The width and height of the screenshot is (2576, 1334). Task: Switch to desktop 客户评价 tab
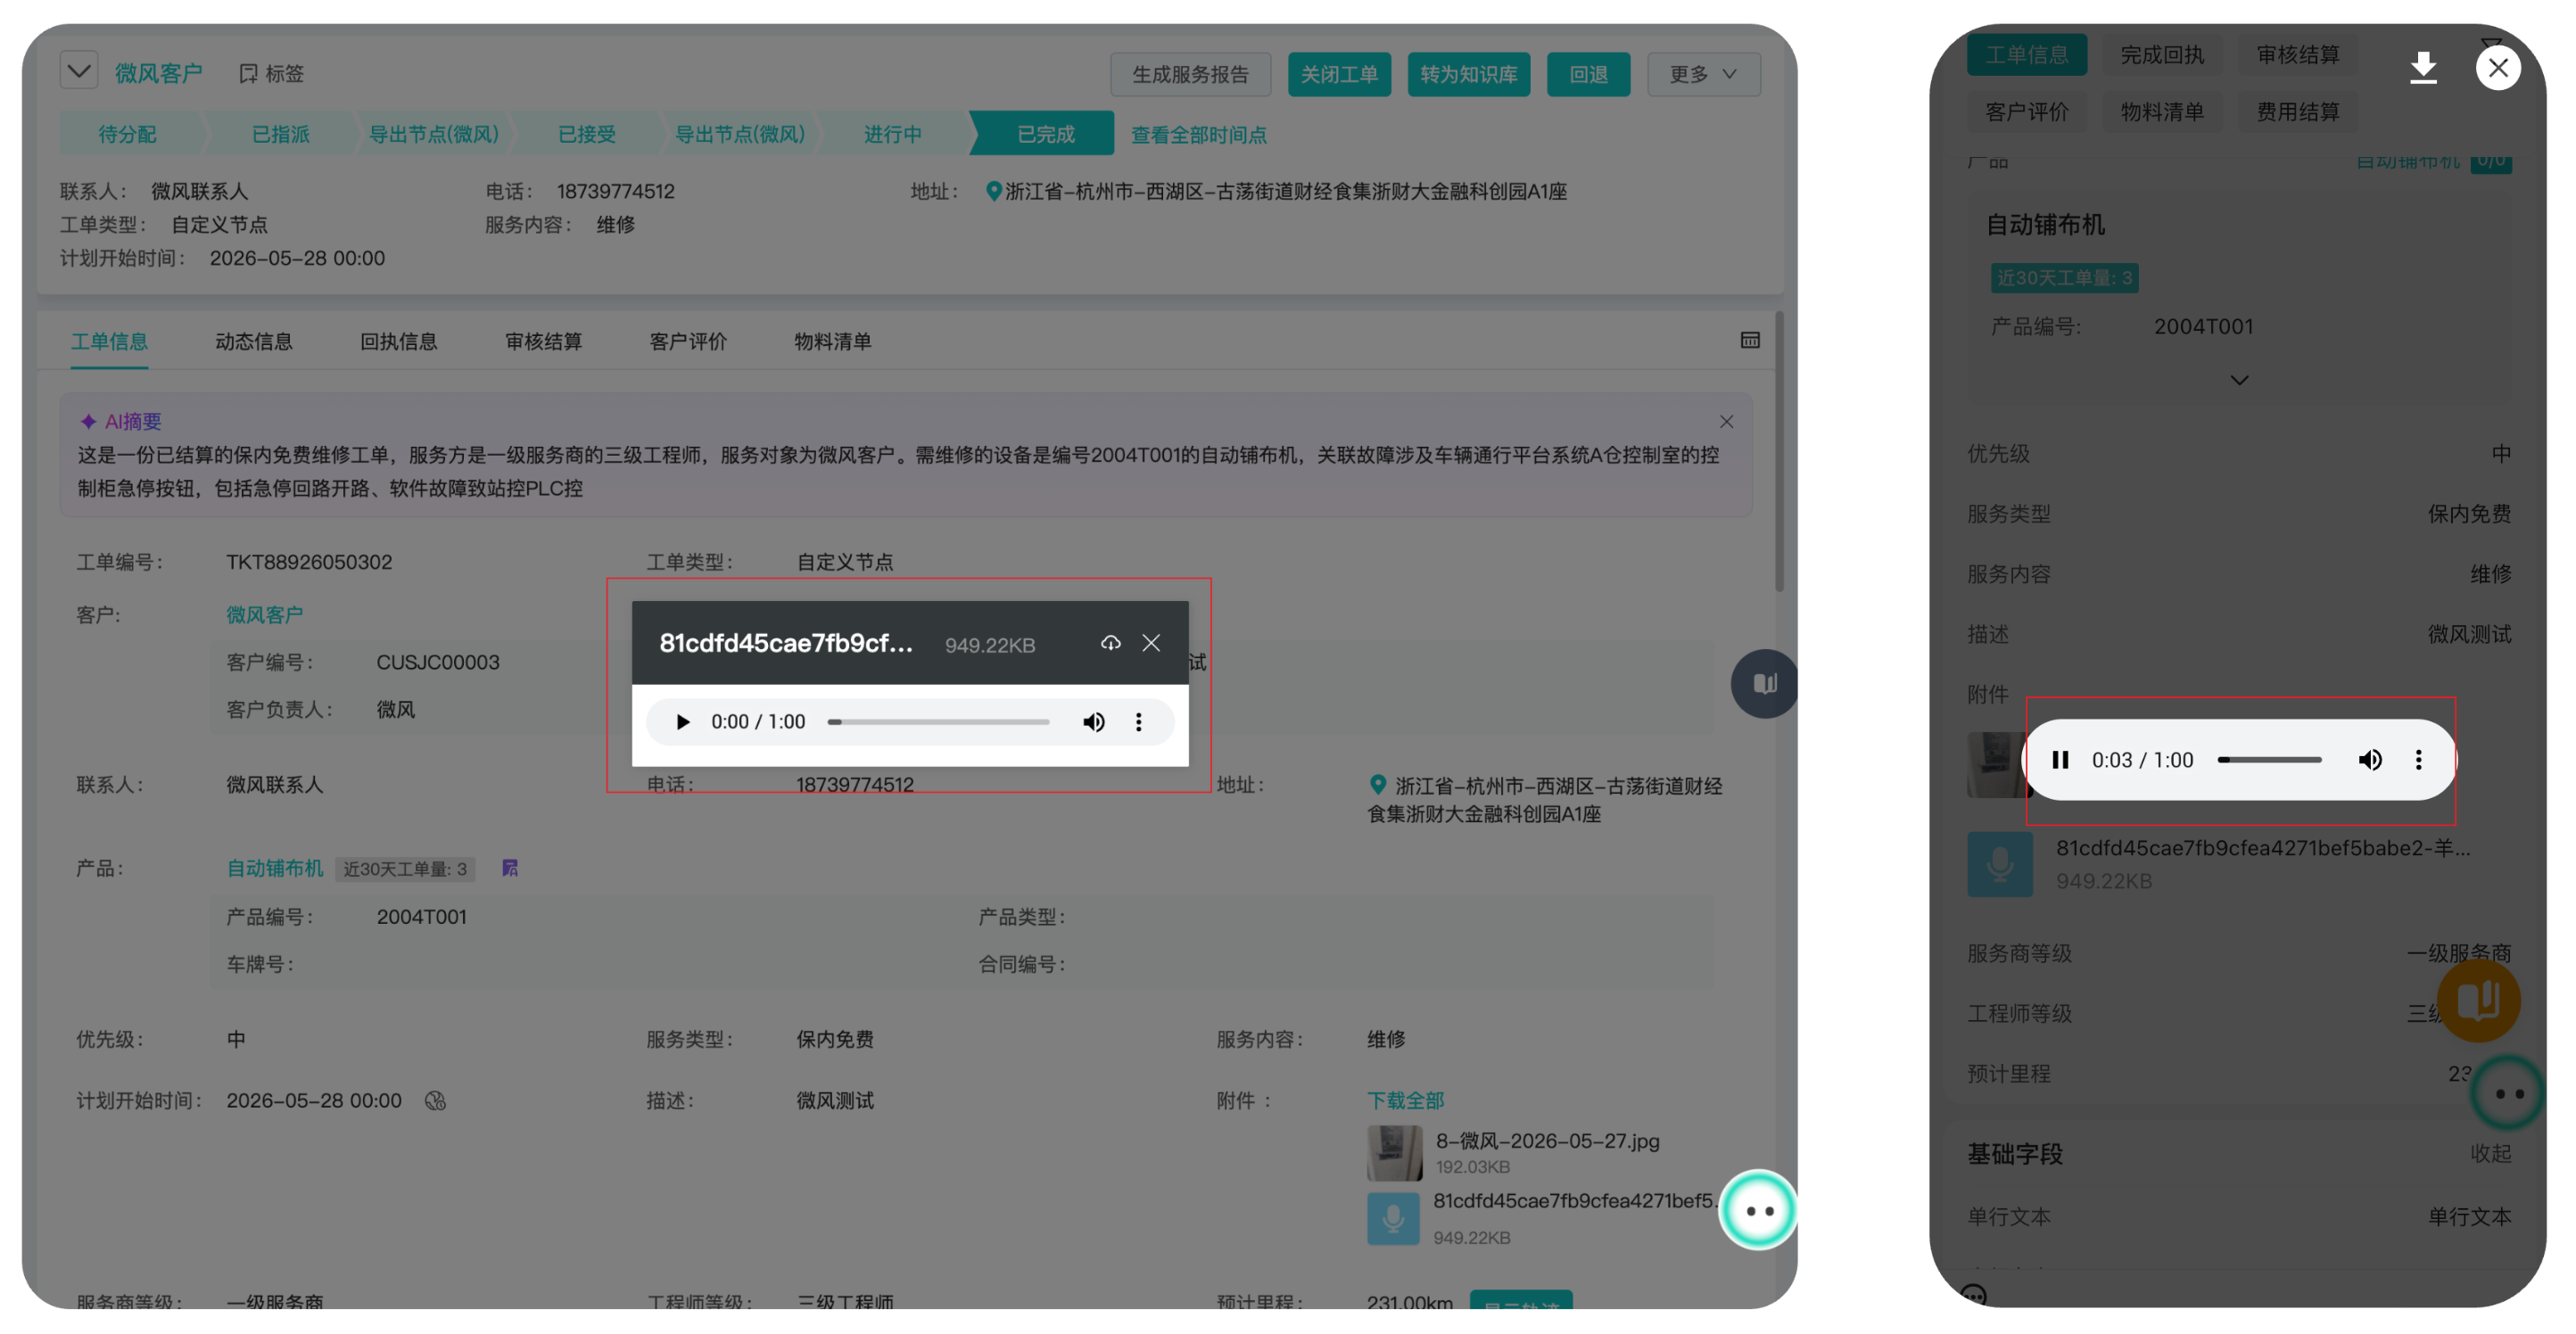pyautogui.click(x=688, y=341)
